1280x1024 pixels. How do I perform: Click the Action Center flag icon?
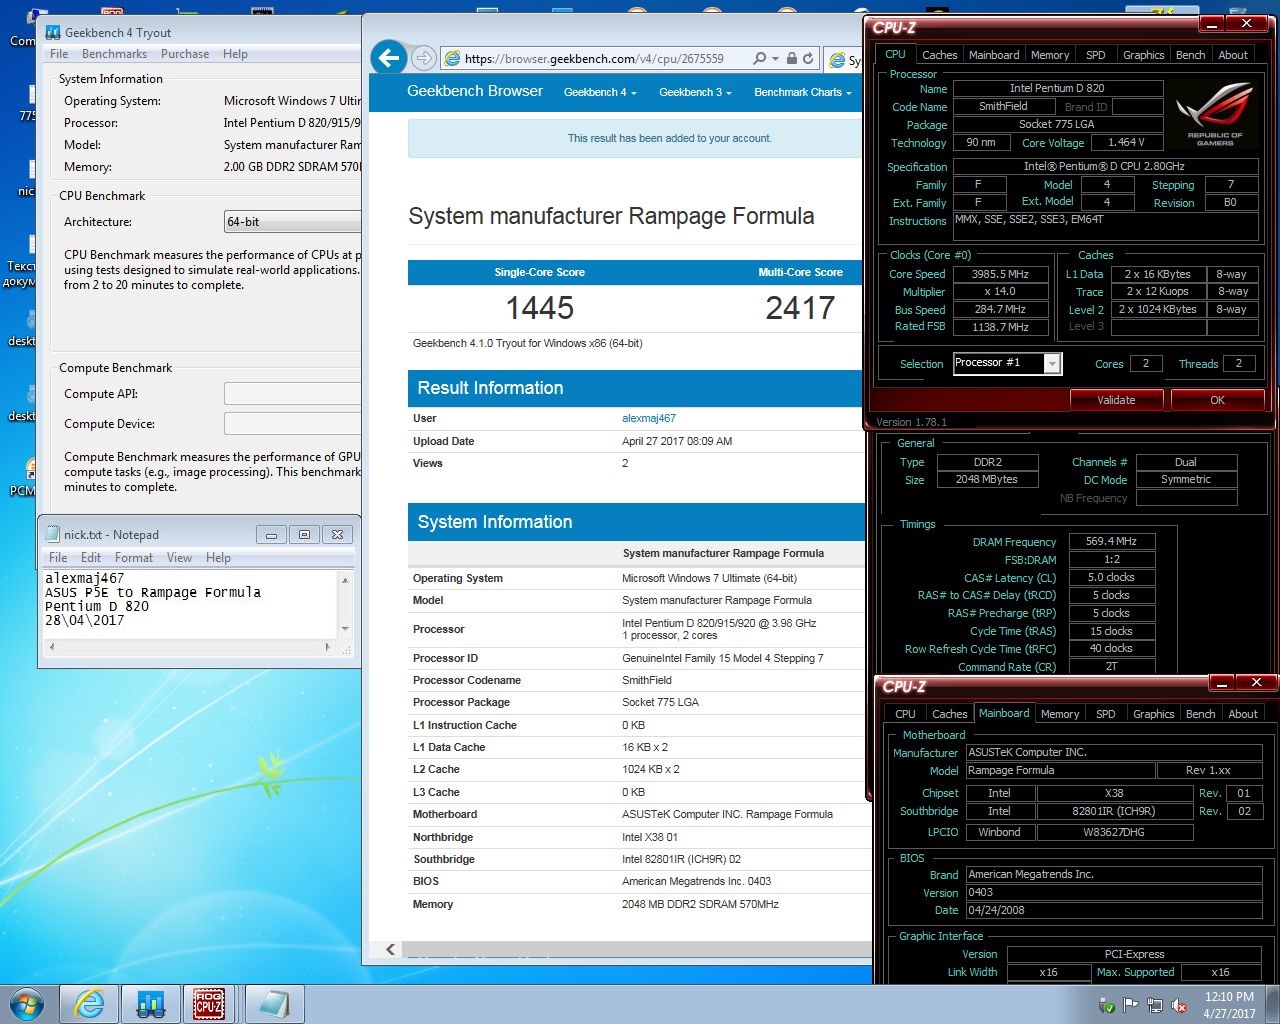tap(1131, 1005)
